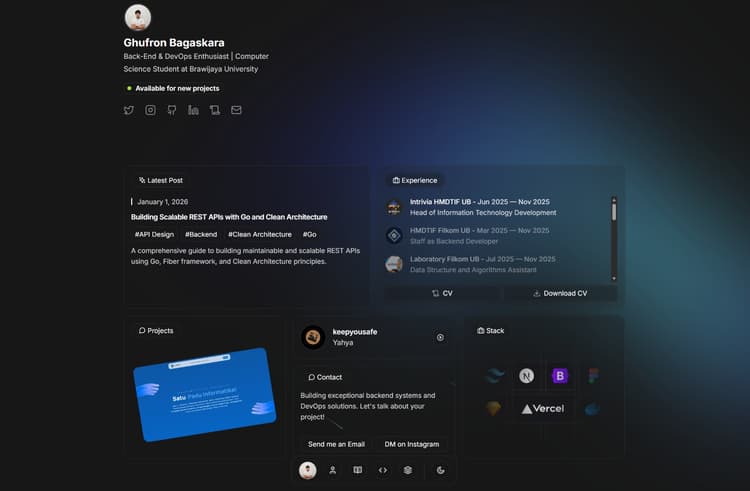This screenshot has height=491, width=750.
Task: Click the Laboratory Filkom UB logo
Action: (x=394, y=264)
